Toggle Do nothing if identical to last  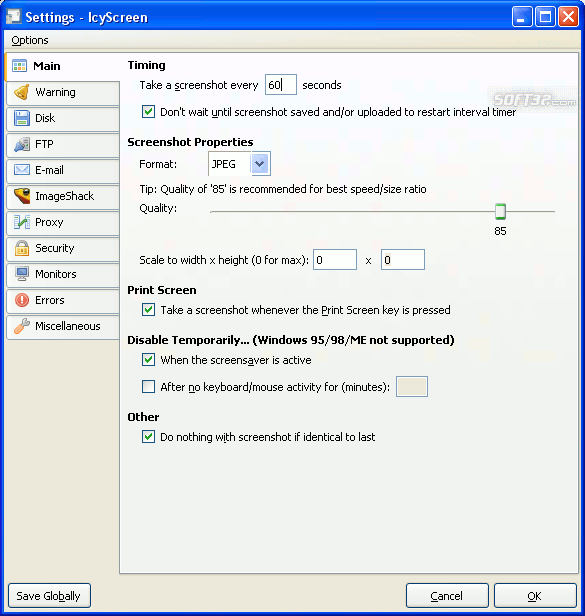[148, 436]
